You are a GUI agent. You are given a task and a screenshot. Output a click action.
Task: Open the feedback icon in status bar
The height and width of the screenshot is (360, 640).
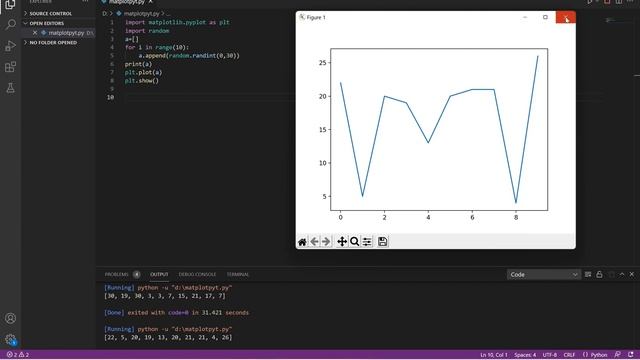[617, 355]
